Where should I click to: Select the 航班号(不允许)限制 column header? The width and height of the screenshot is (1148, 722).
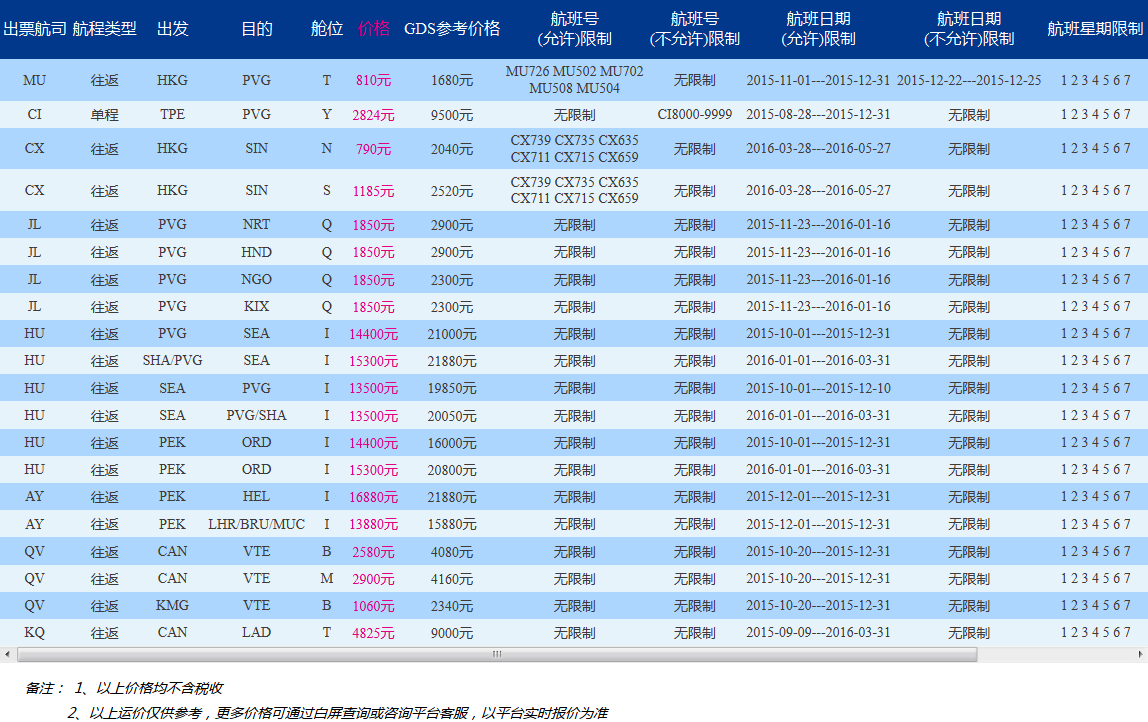pos(695,29)
